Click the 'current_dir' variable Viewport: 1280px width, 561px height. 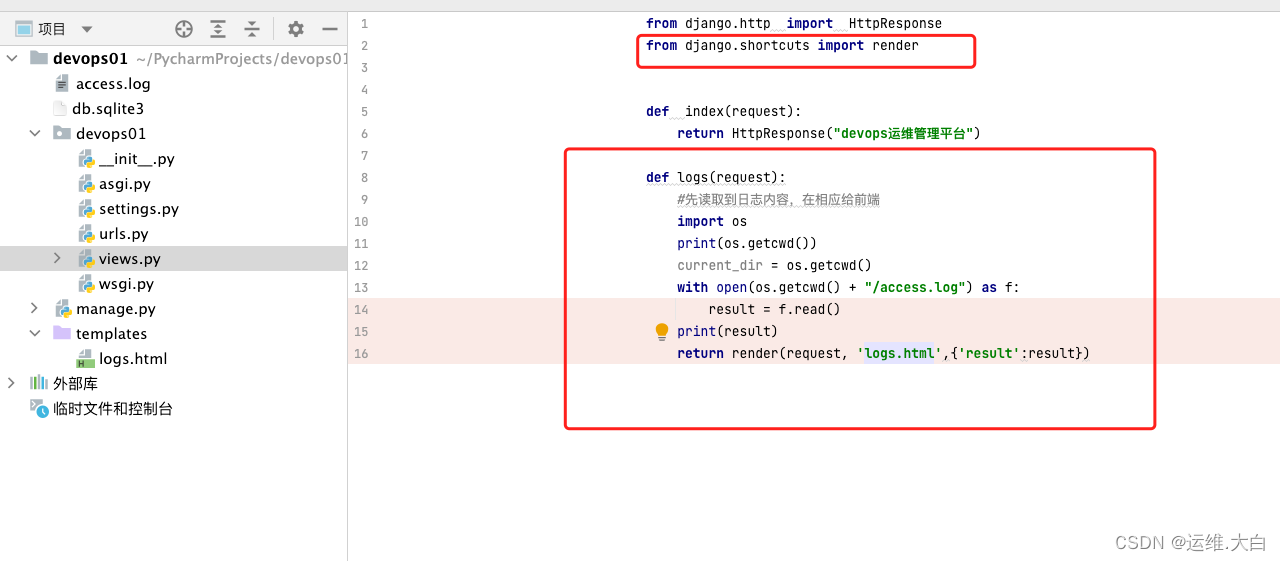719,265
